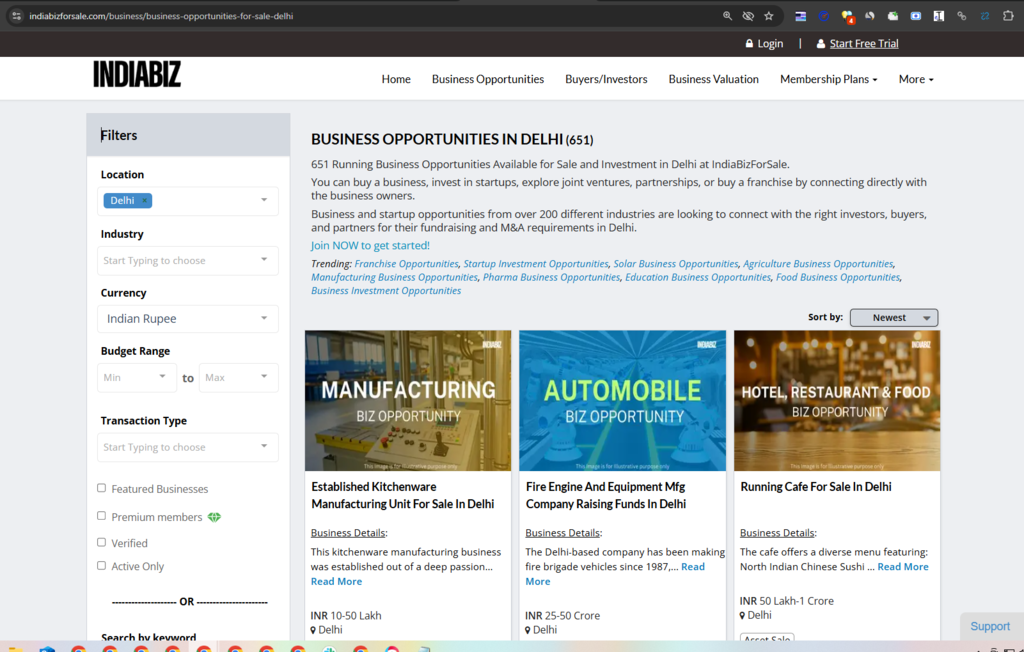Click the Manufacturing Biz Opportunity image
Screen dimensions: 1024x652
(x=408, y=400)
